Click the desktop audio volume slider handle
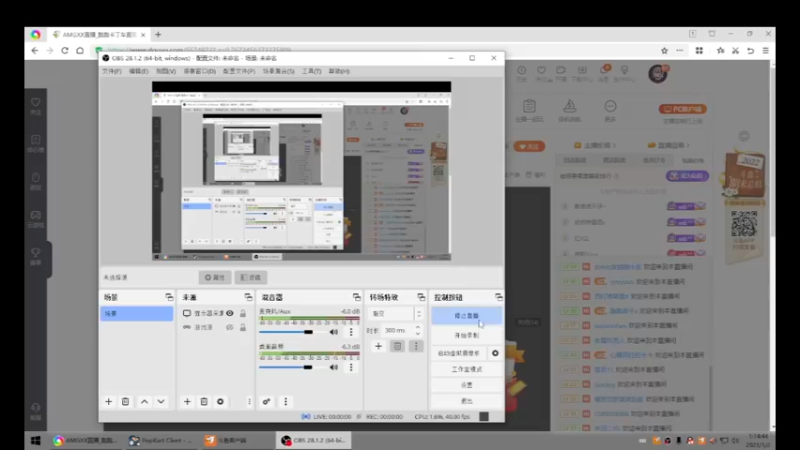The height and width of the screenshot is (450, 800). [308, 367]
